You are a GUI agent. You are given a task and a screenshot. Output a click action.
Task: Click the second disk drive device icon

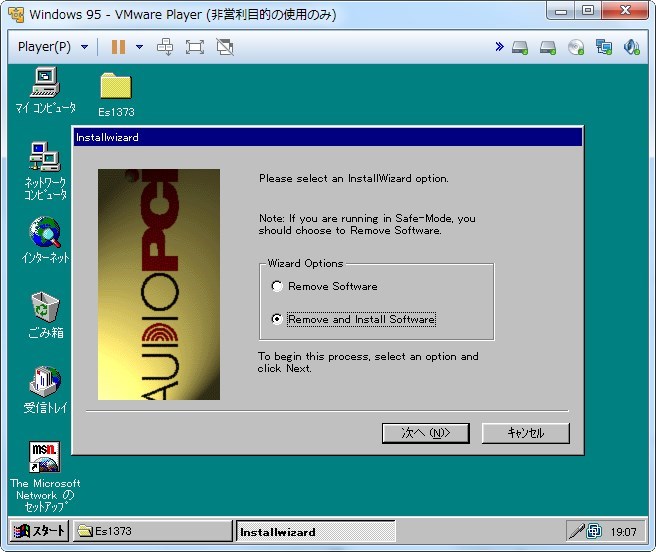(x=548, y=47)
